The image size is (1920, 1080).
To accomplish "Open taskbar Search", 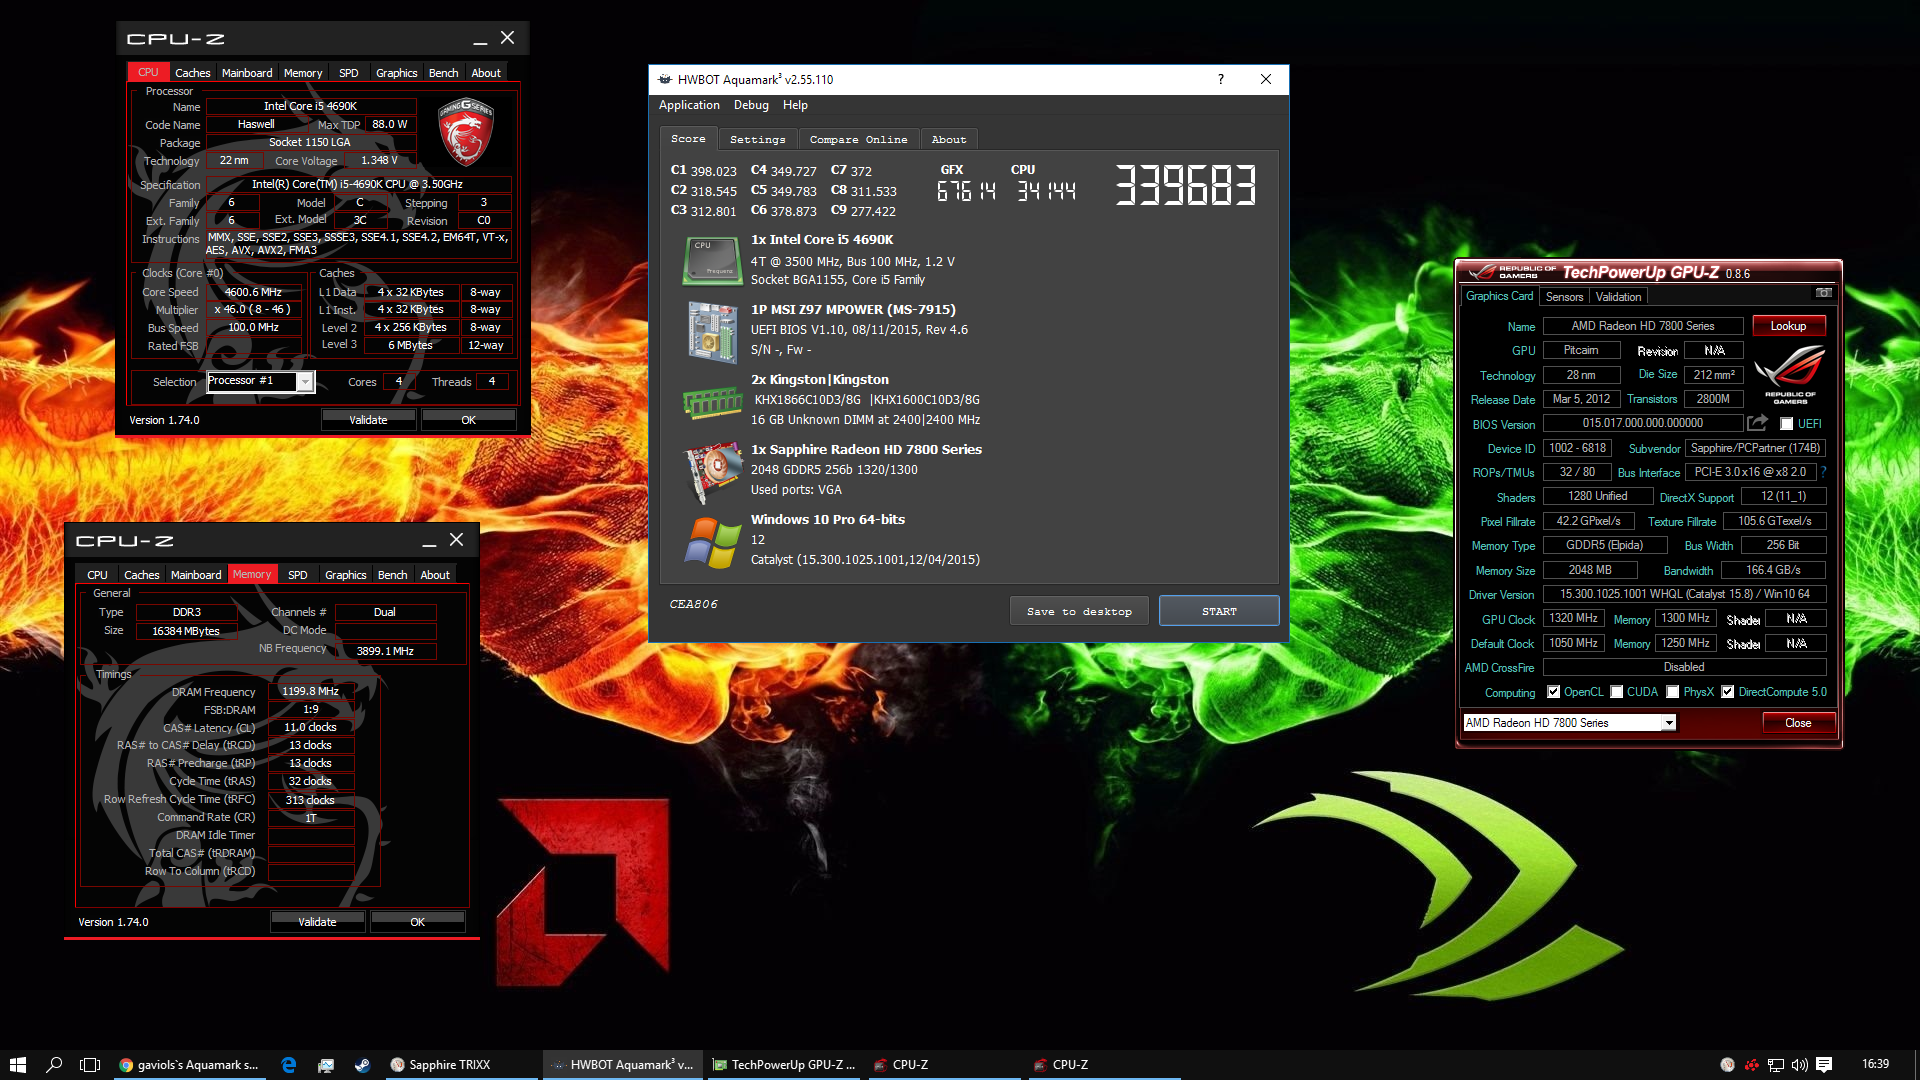I will tap(54, 1065).
